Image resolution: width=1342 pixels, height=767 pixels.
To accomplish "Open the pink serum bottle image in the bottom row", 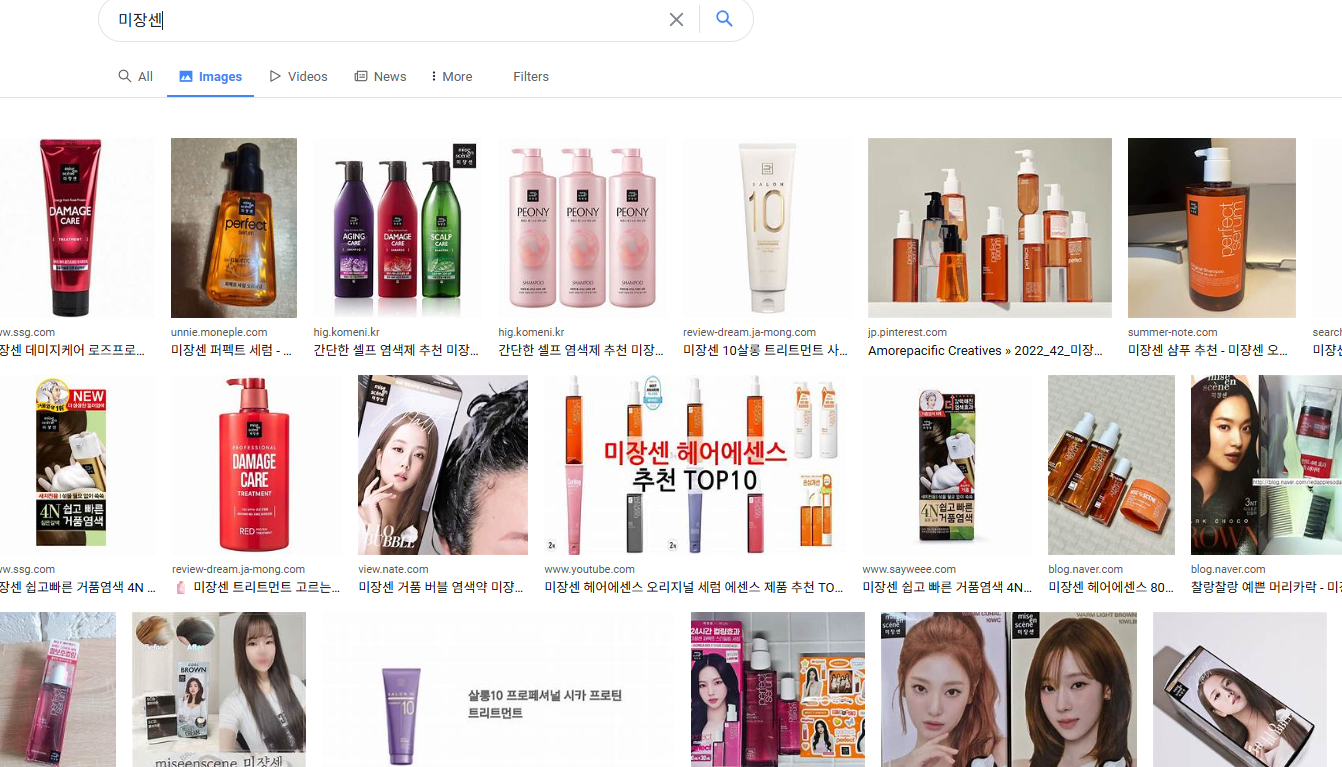I will click(x=58, y=689).
